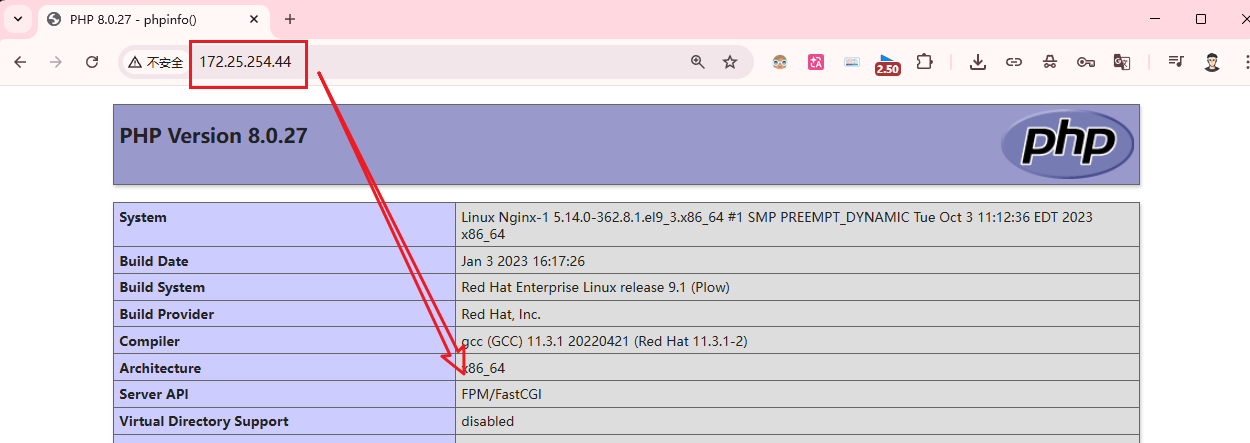Open the speed extension showing 2.50
Image resolution: width=1250 pixels, height=443 pixels.
(887, 64)
